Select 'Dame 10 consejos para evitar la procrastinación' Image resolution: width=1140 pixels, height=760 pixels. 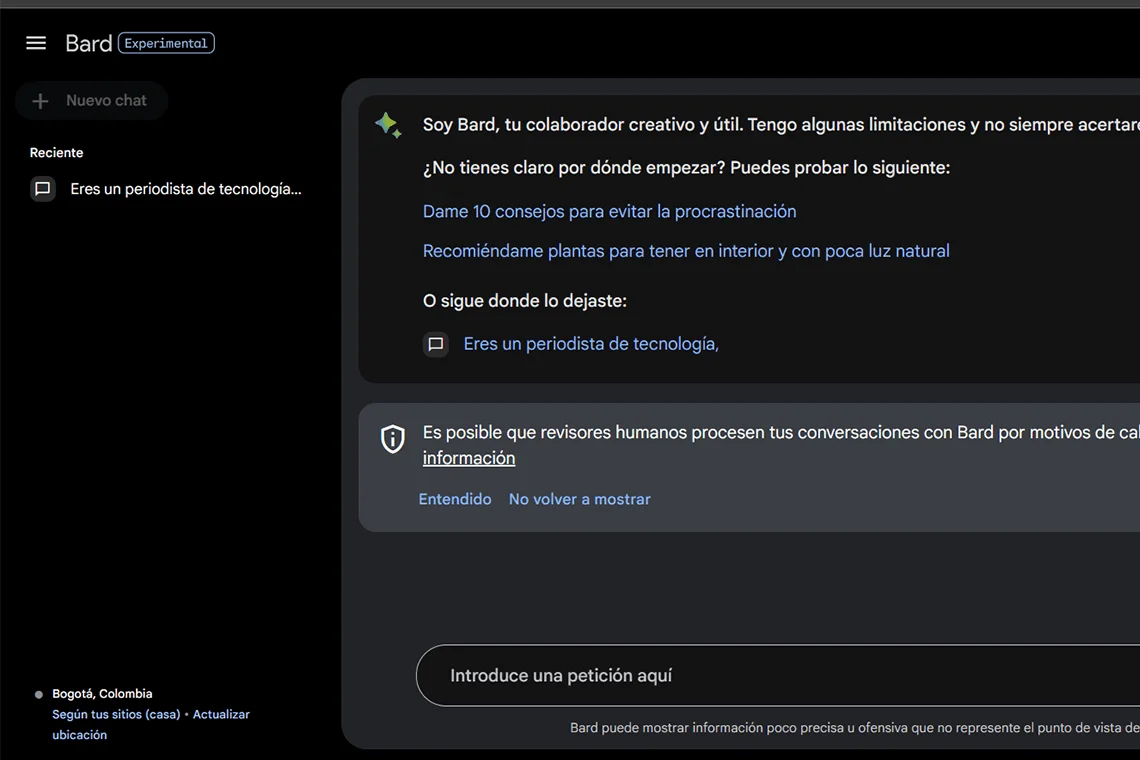[609, 211]
